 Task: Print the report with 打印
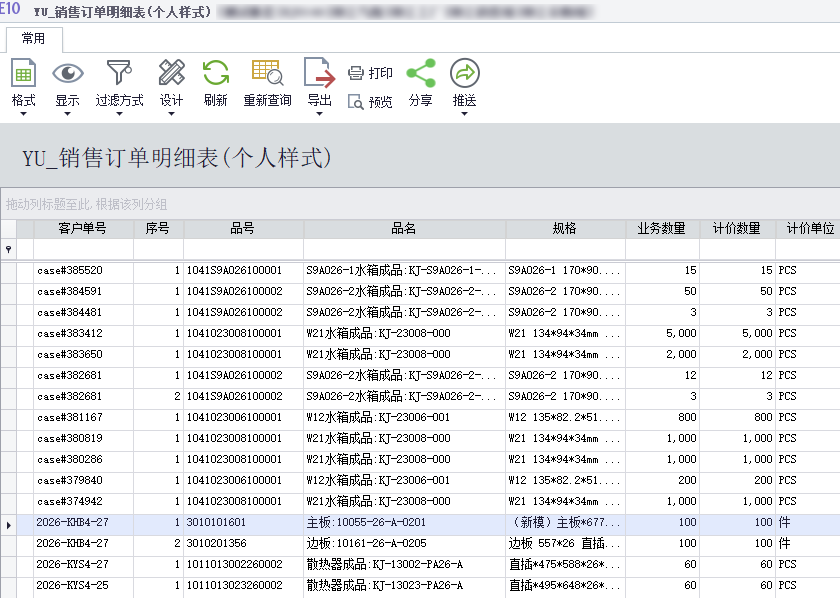(370, 73)
